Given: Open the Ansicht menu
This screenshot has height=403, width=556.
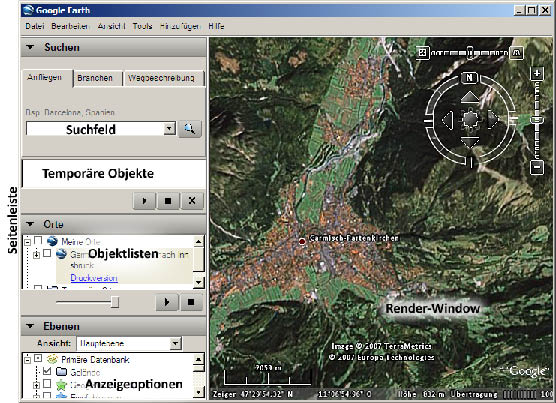Looking at the screenshot, I should click(x=111, y=26).
